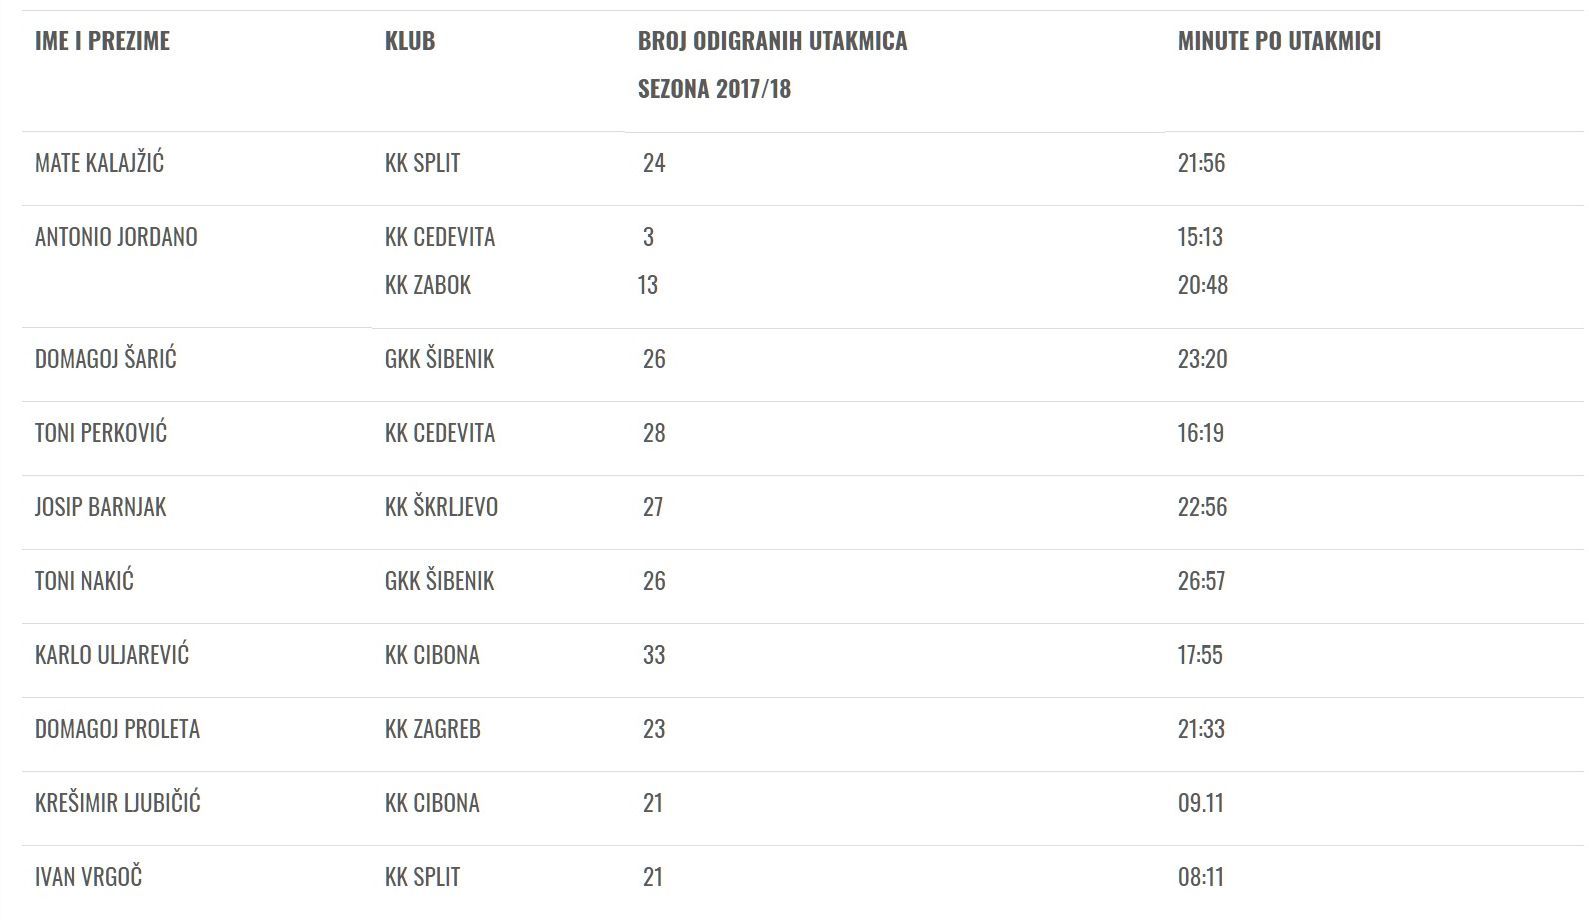Click the TONI PERKOVIĆ player name
This screenshot has height=920, width=1589.
(101, 433)
